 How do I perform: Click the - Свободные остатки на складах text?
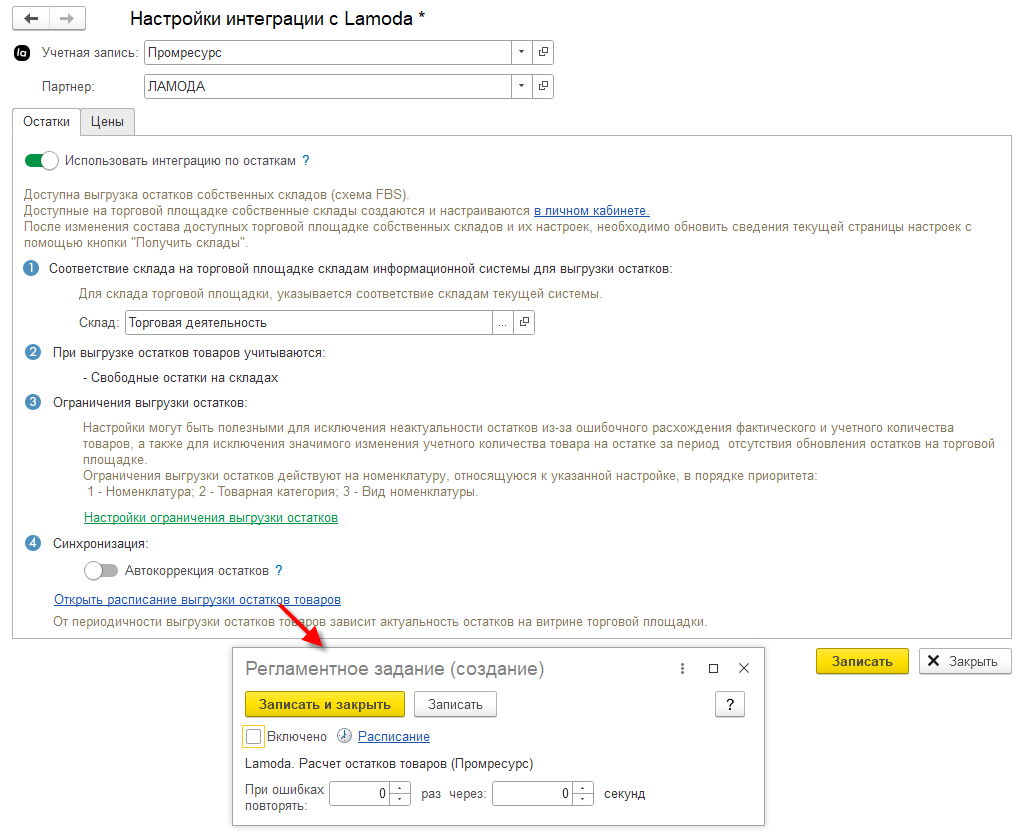[x=181, y=378]
